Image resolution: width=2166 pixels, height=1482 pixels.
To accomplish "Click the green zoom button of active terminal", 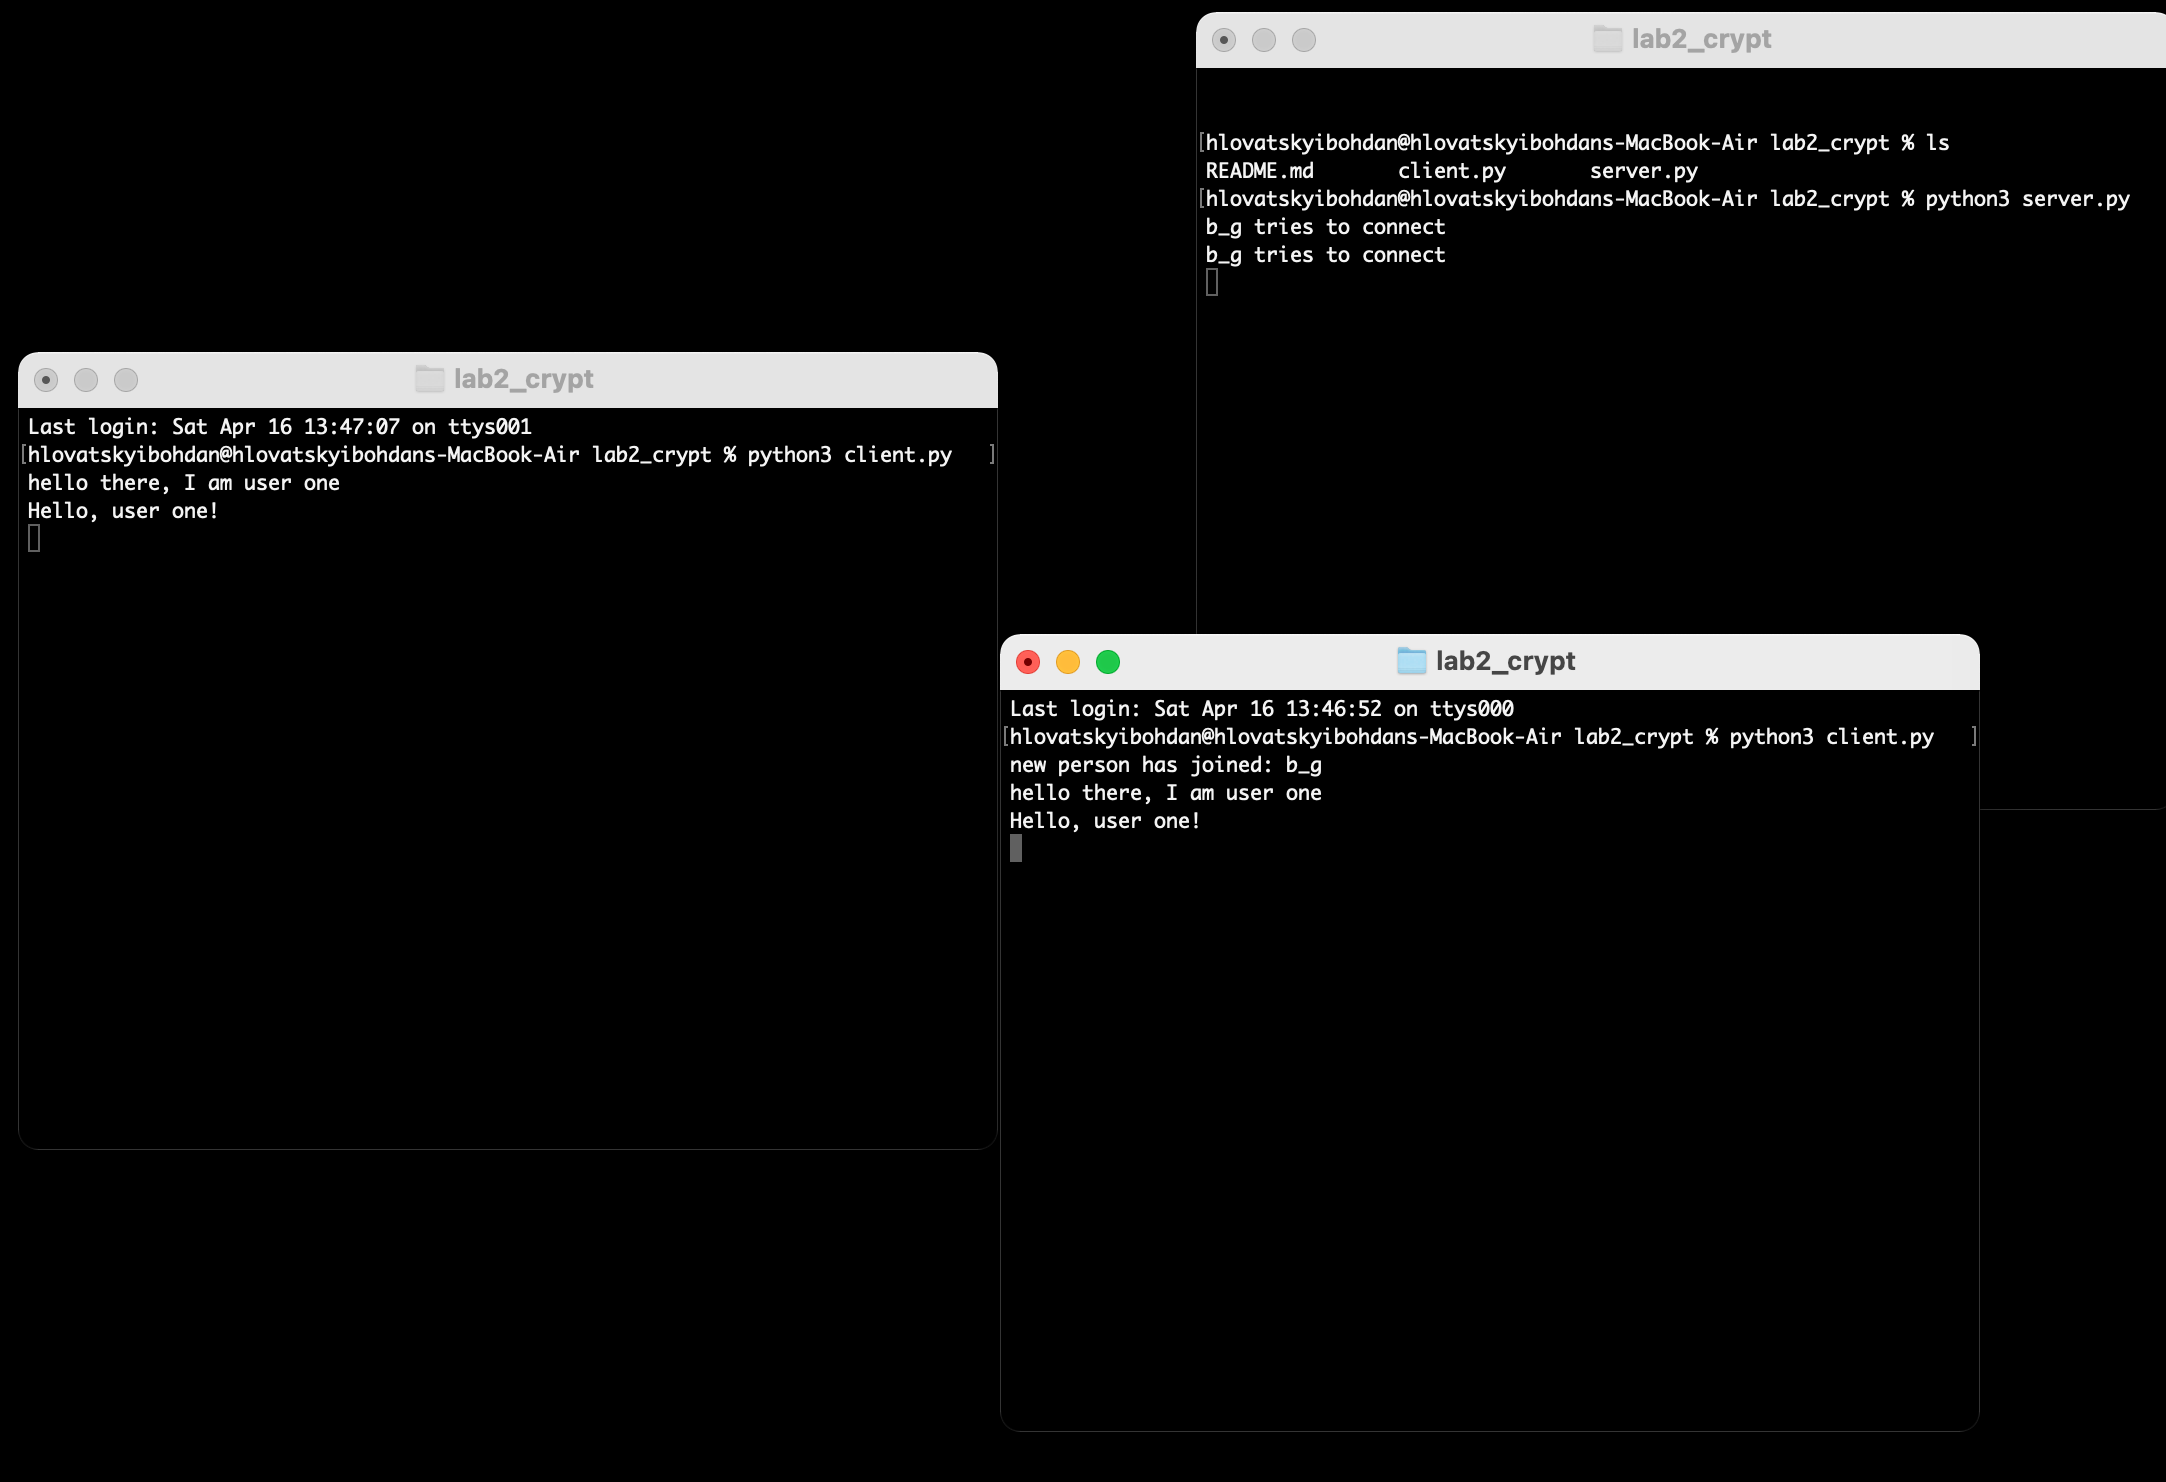I will (x=1108, y=662).
